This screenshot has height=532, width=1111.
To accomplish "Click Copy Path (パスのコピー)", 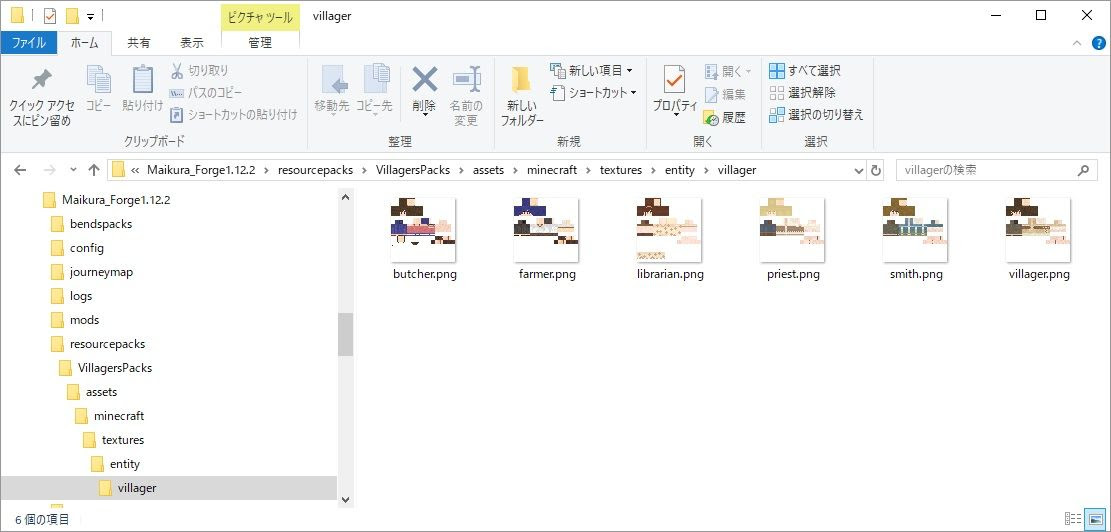I will pyautogui.click(x=205, y=93).
